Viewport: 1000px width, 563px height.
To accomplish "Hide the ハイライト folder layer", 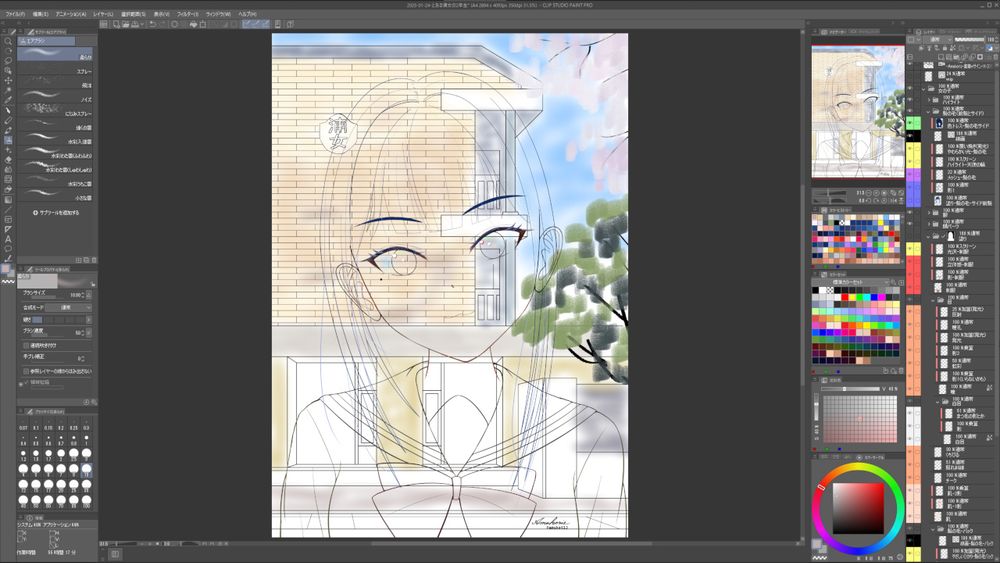I will click(910, 99).
